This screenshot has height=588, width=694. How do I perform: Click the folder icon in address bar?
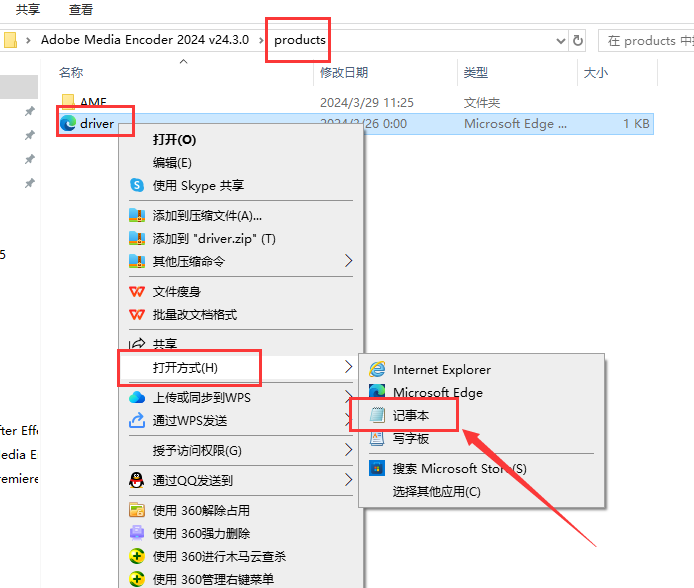[x=10, y=40]
